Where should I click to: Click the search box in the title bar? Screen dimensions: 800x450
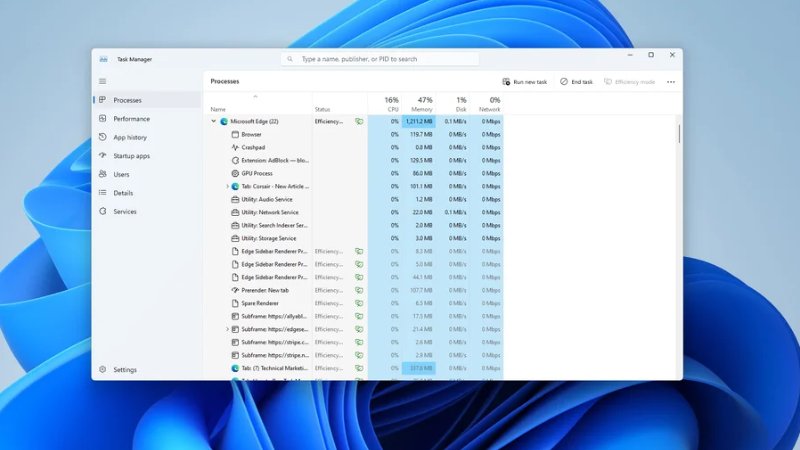point(380,59)
